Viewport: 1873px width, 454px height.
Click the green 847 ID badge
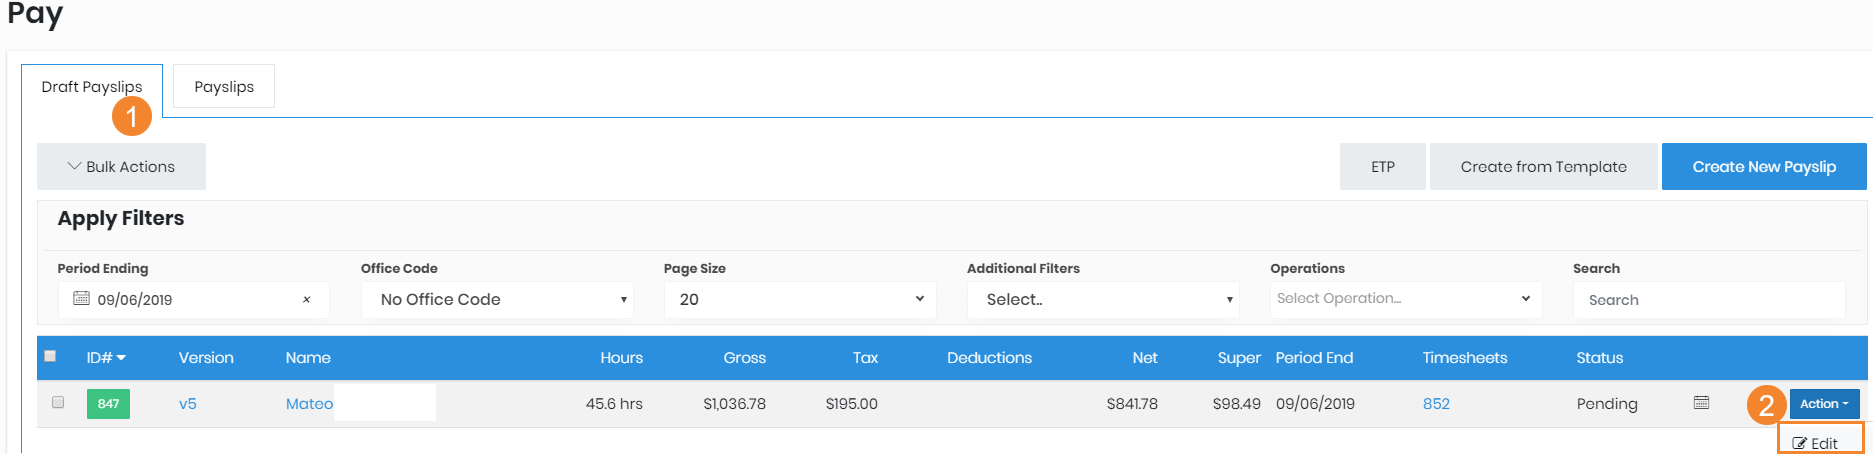click(108, 404)
